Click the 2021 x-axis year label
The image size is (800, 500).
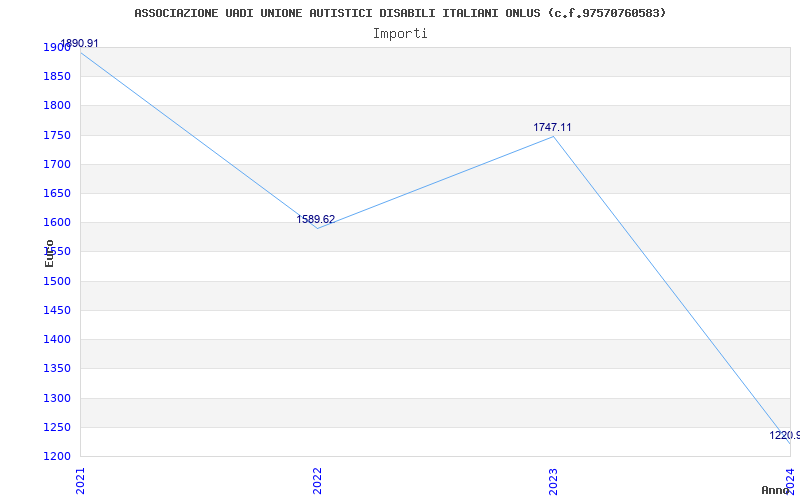coord(81,481)
